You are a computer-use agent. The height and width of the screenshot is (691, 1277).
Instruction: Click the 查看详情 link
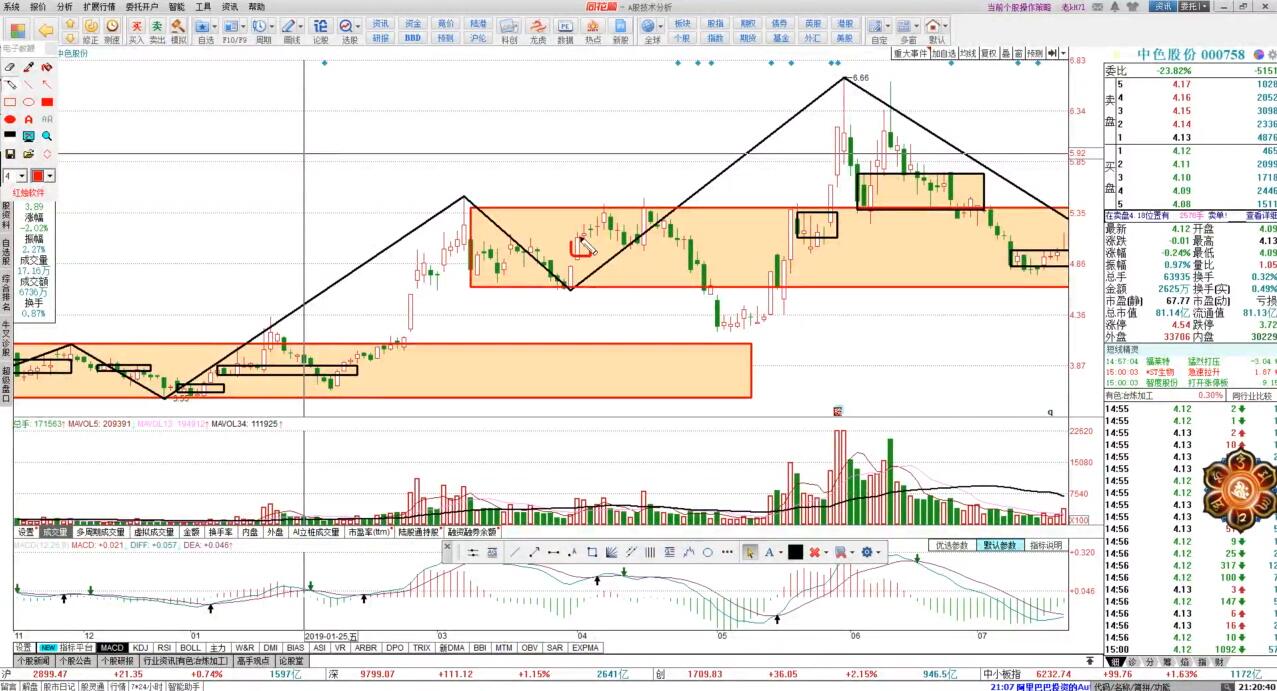click(1260, 215)
